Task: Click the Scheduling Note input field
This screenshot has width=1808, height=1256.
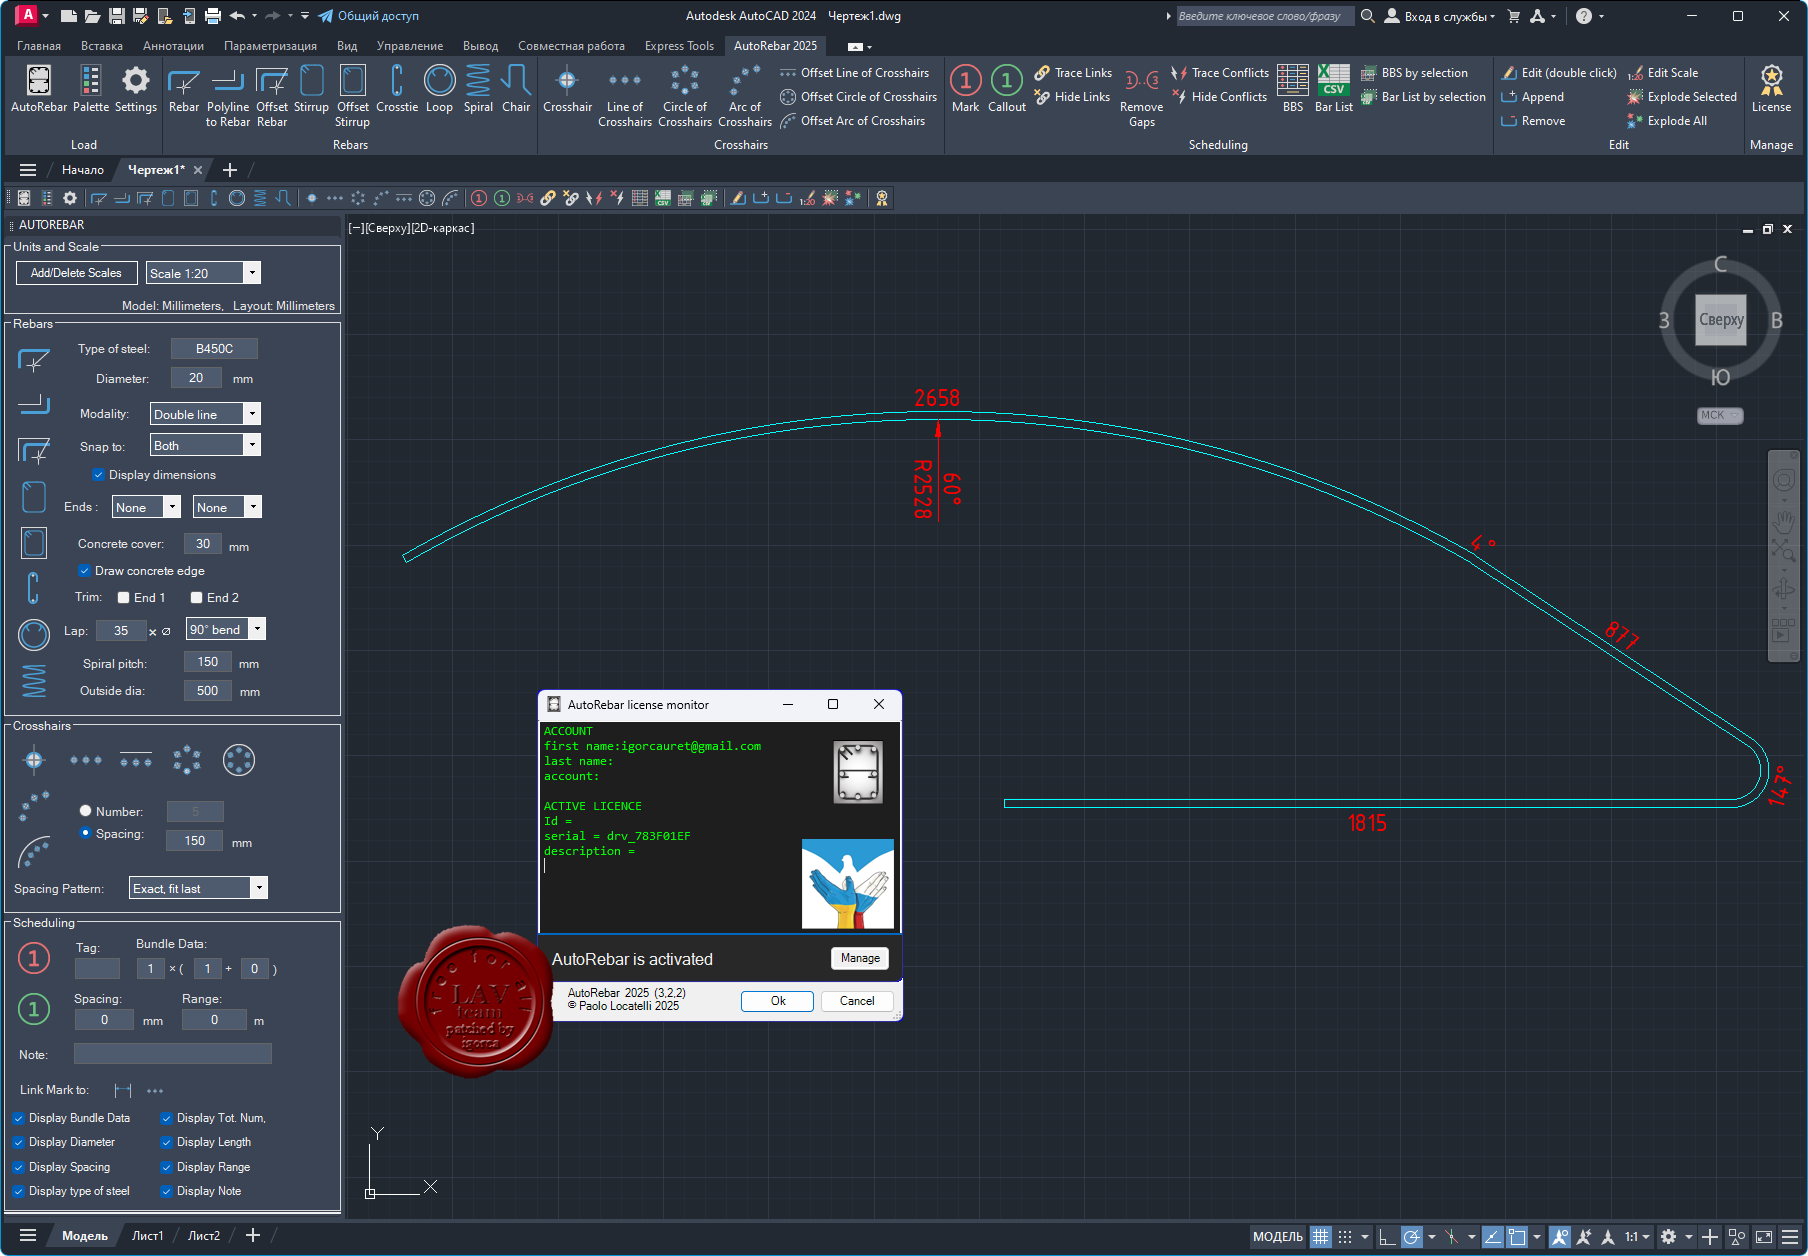Action: coord(173,1054)
